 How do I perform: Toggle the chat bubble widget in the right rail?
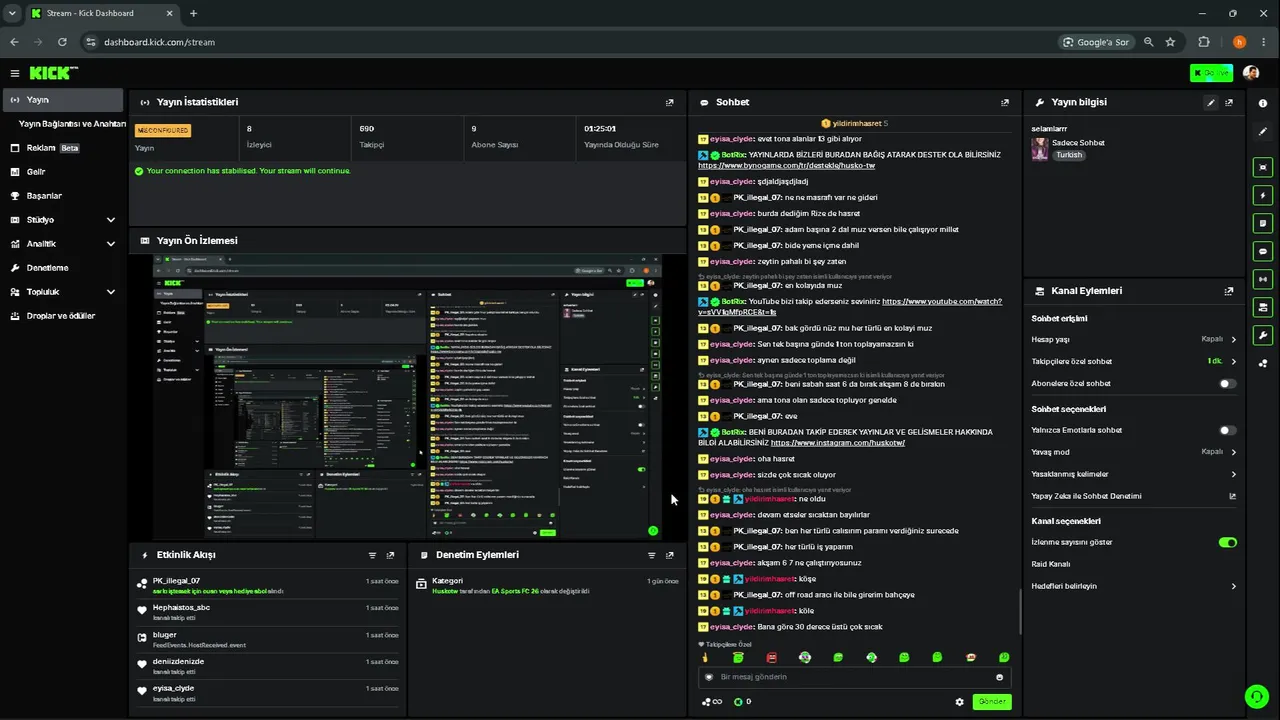click(x=1263, y=251)
